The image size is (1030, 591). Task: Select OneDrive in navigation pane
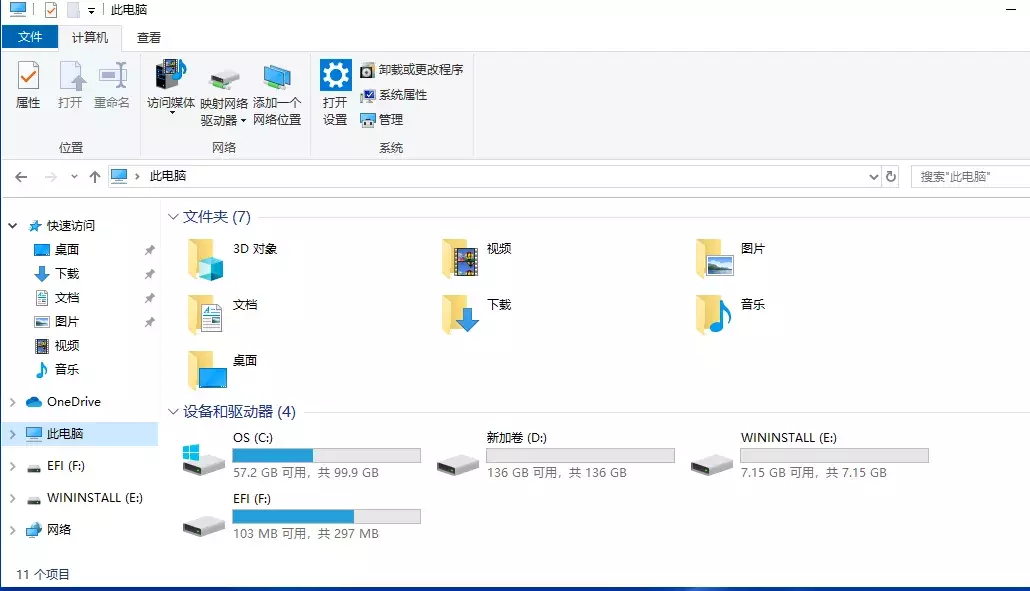[x=63, y=402]
